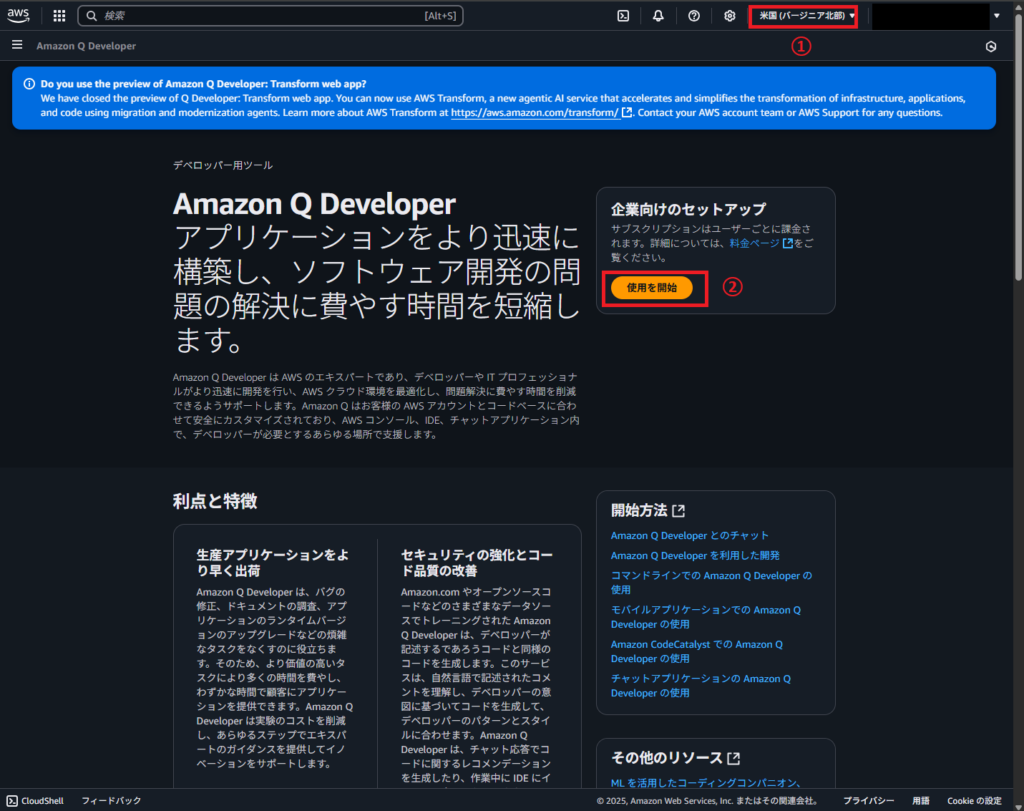
Task: Click external link icon after transform URL
Action: point(627,112)
